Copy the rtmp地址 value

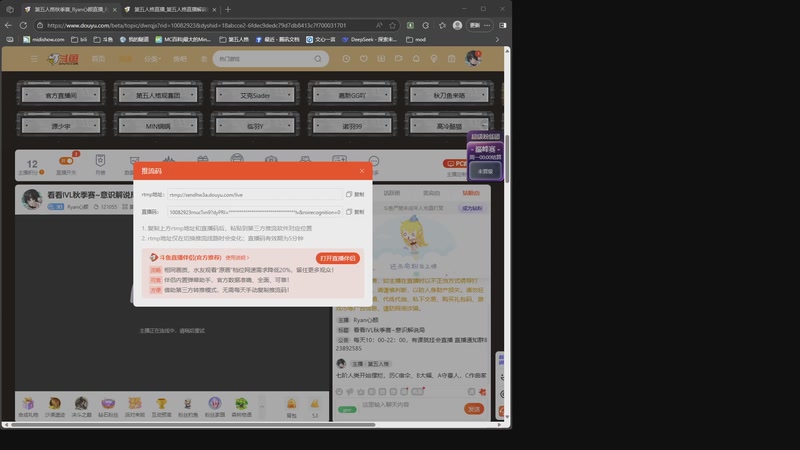coord(355,194)
